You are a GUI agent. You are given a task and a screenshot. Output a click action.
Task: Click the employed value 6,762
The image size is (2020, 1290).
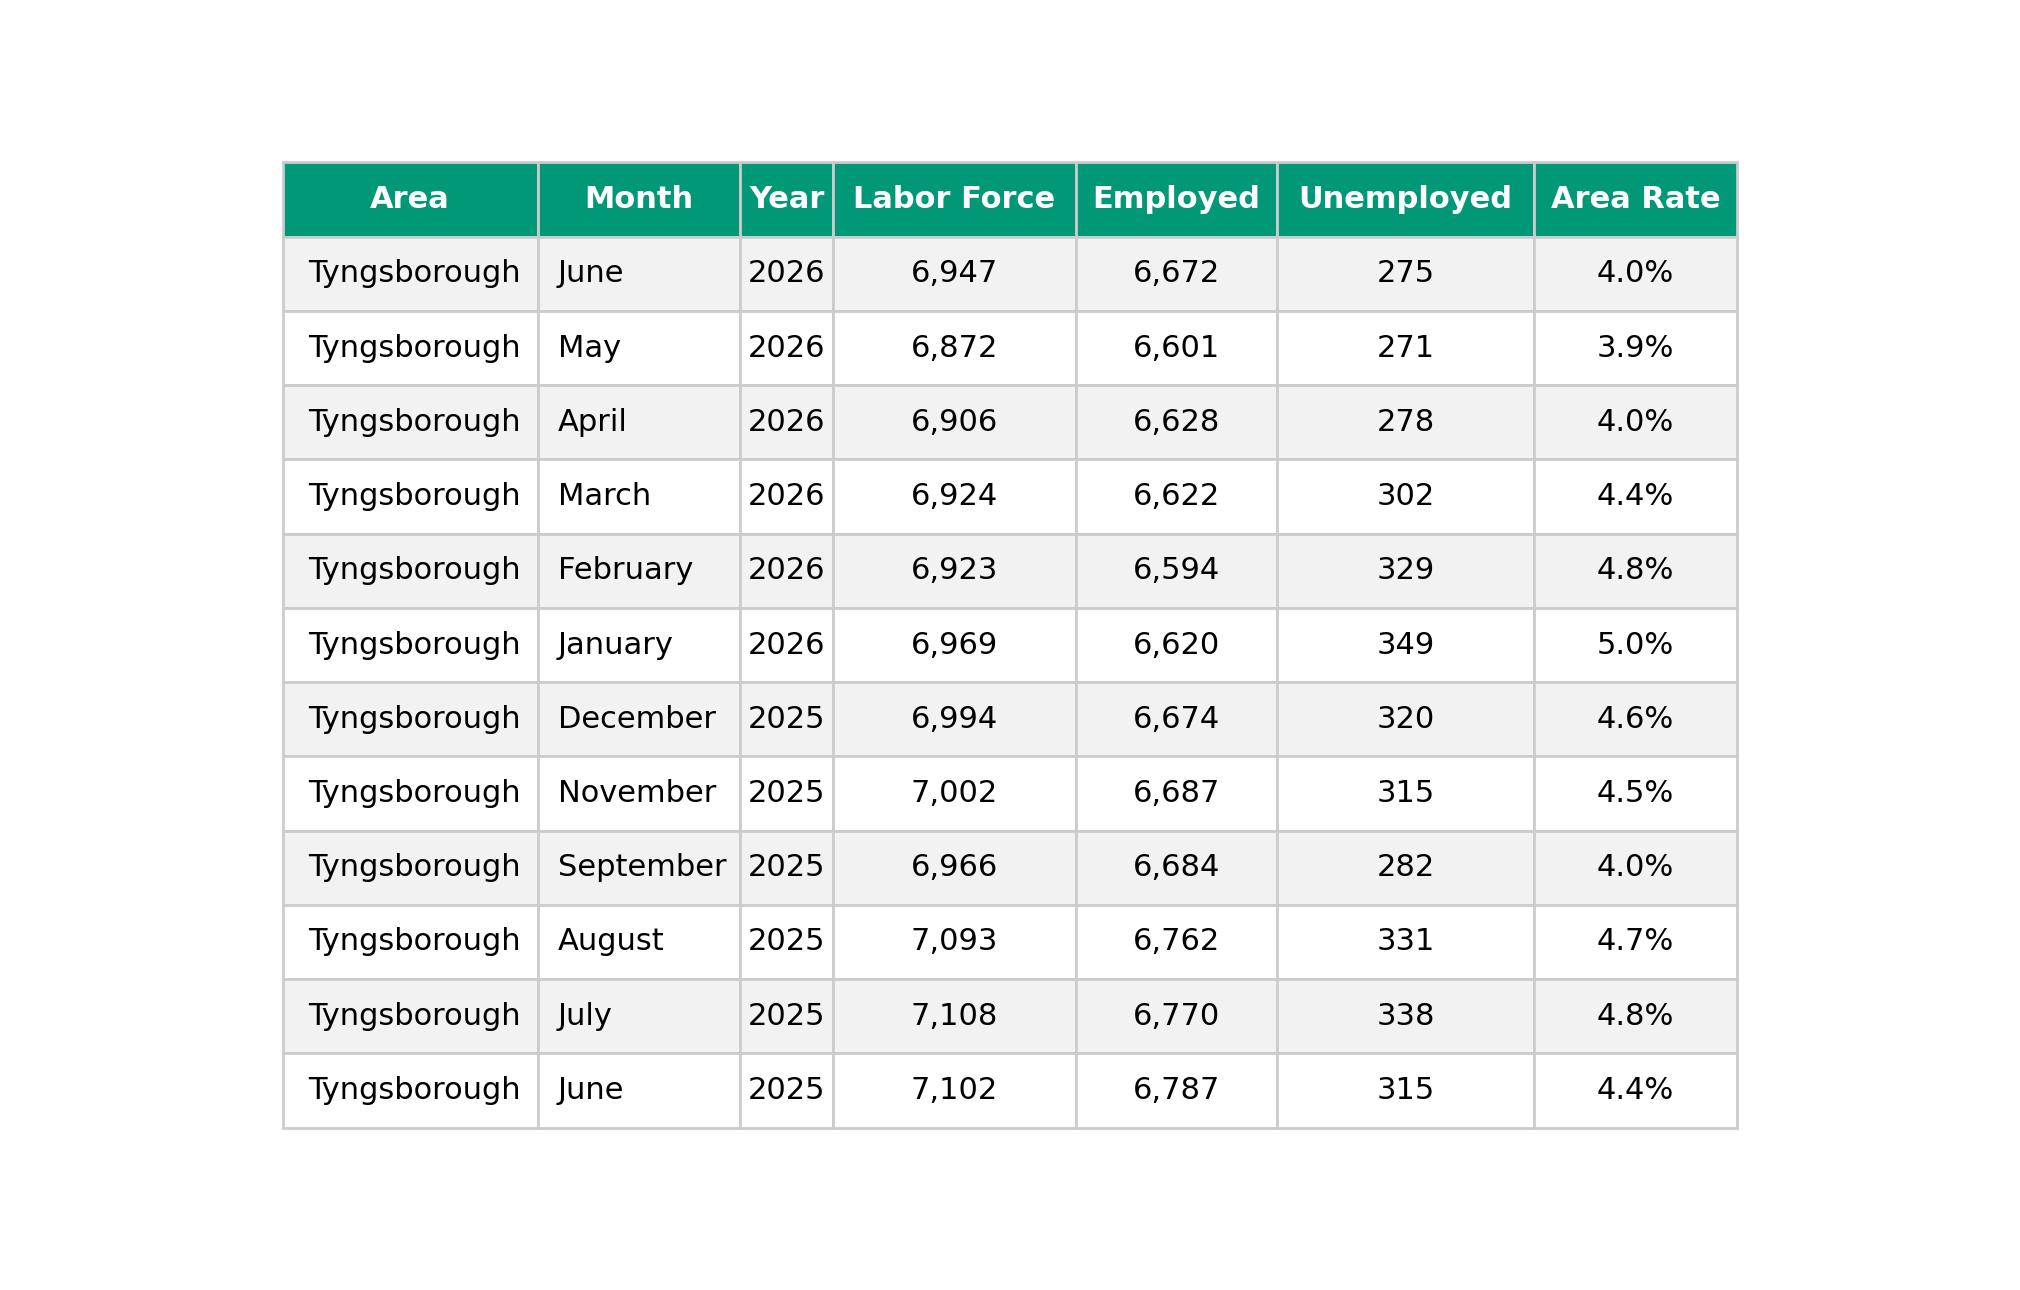pos(1176,941)
